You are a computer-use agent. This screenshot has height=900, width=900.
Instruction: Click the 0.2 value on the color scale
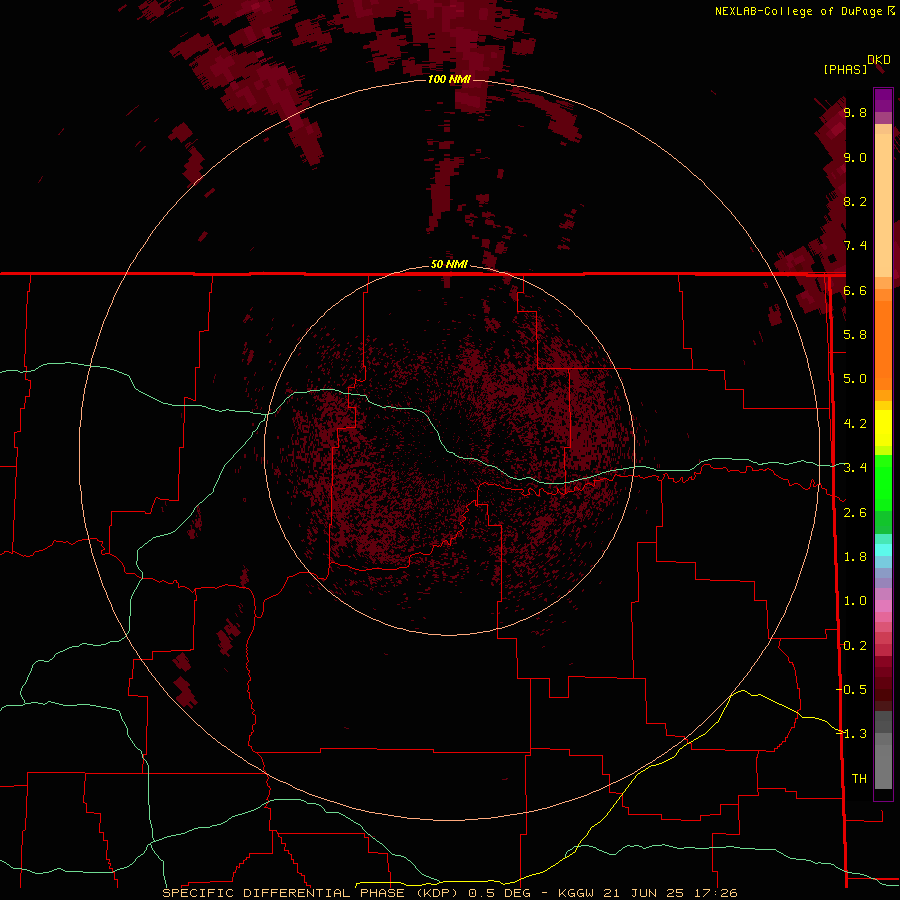point(855,646)
